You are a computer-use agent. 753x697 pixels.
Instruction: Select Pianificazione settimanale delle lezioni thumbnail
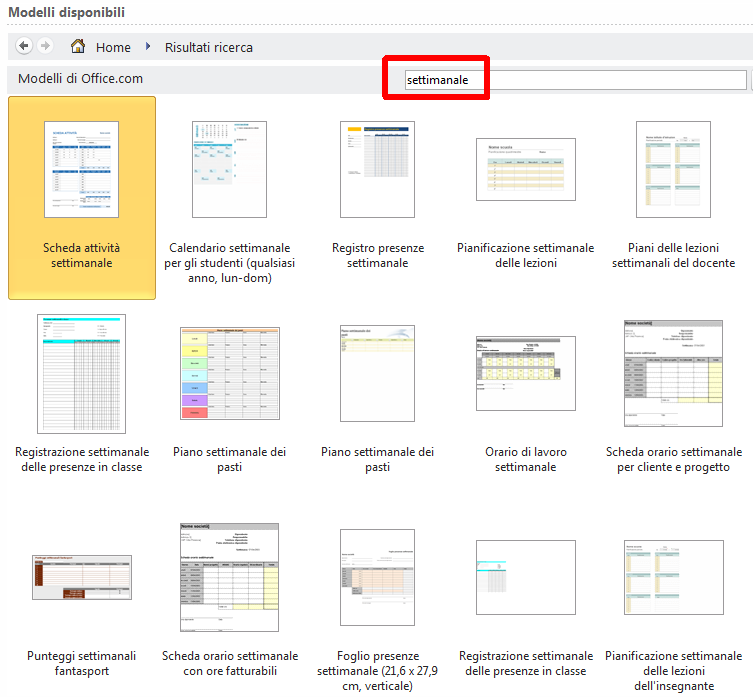(x=526, y=170)
